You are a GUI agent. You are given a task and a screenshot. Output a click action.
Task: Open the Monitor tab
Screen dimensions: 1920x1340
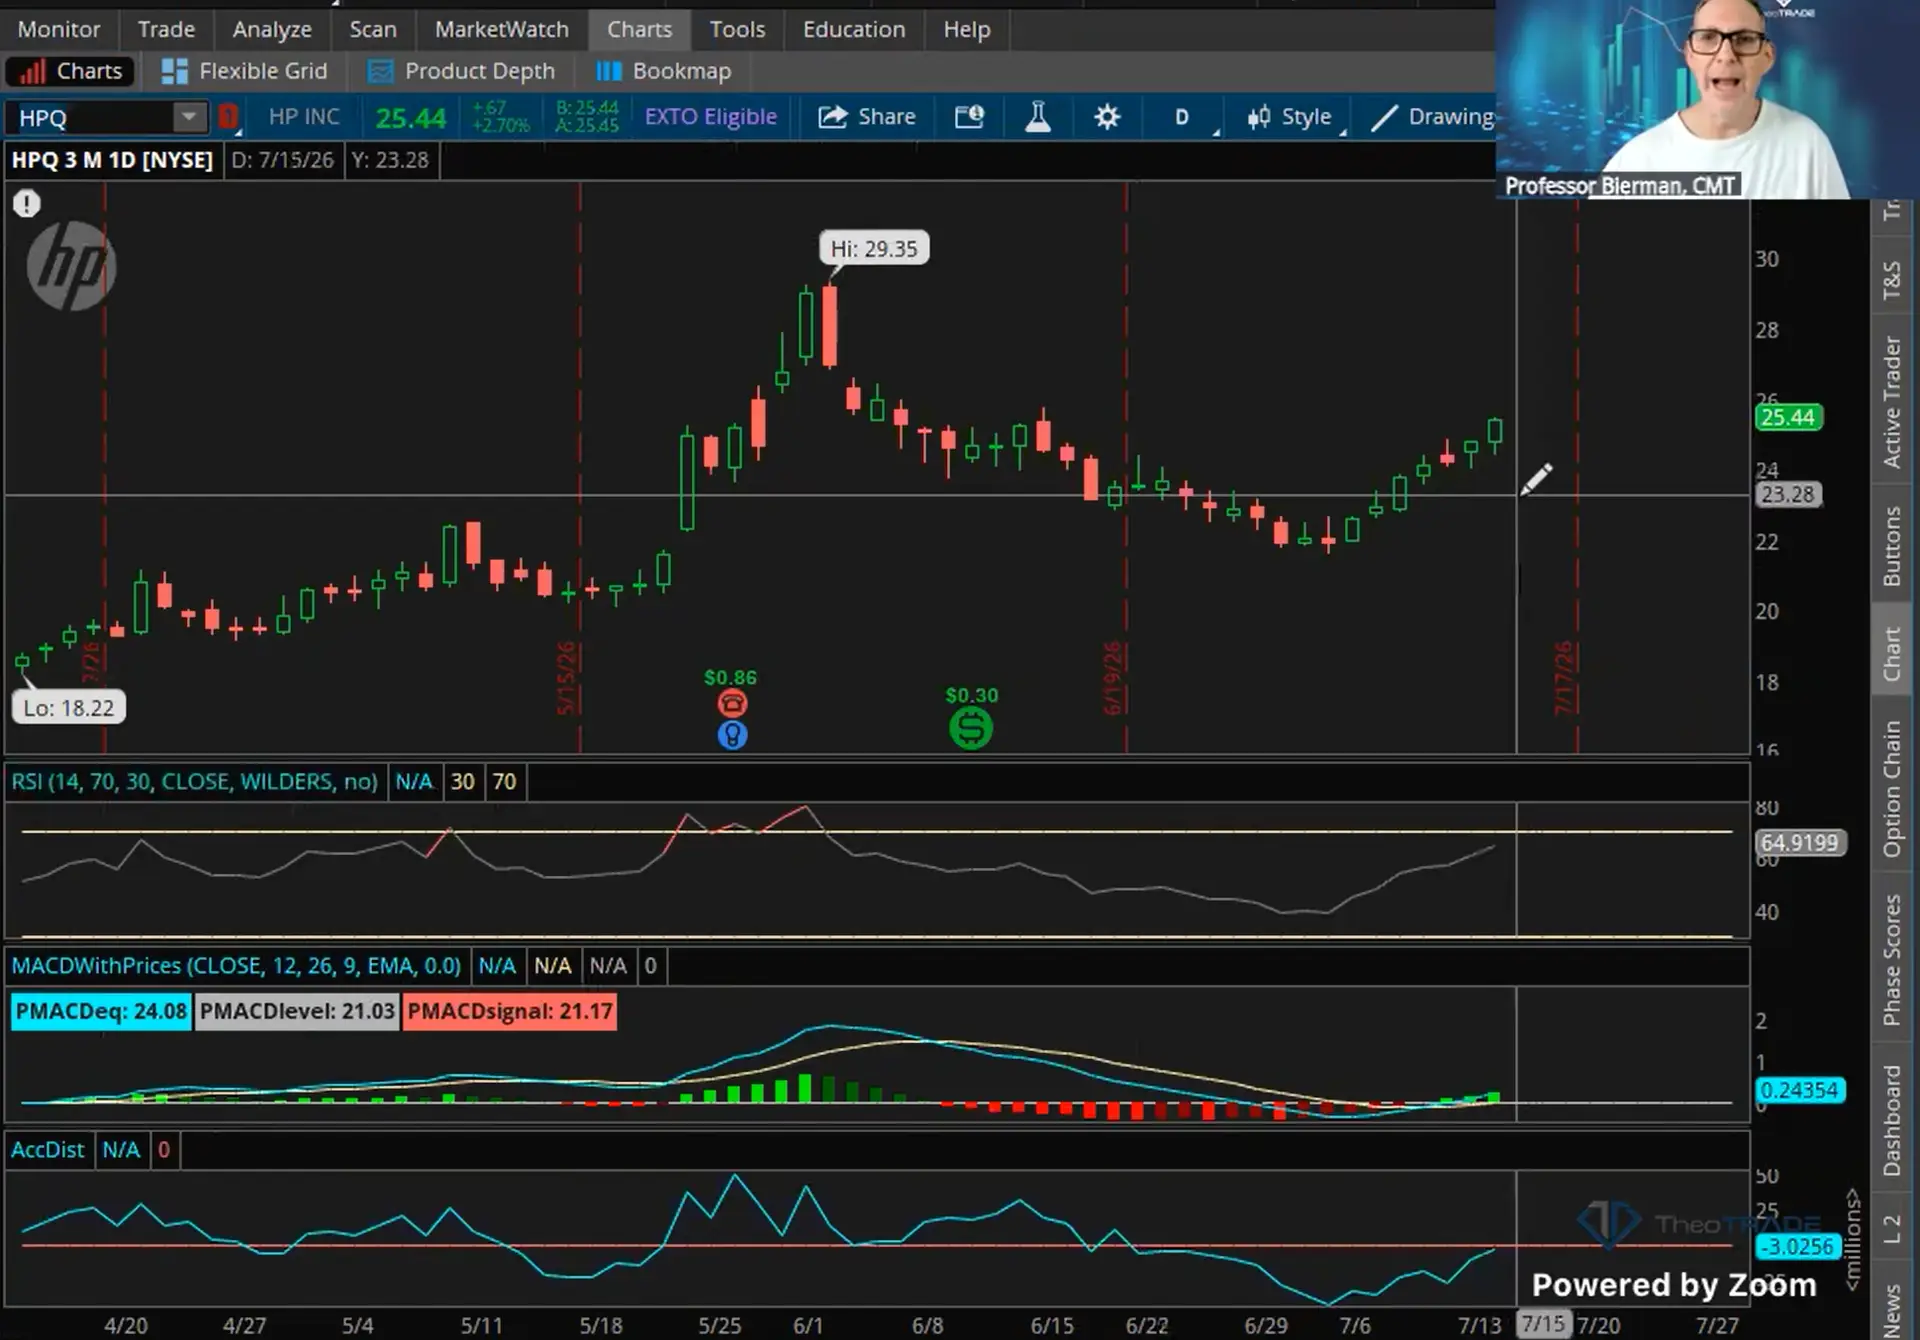58,29
